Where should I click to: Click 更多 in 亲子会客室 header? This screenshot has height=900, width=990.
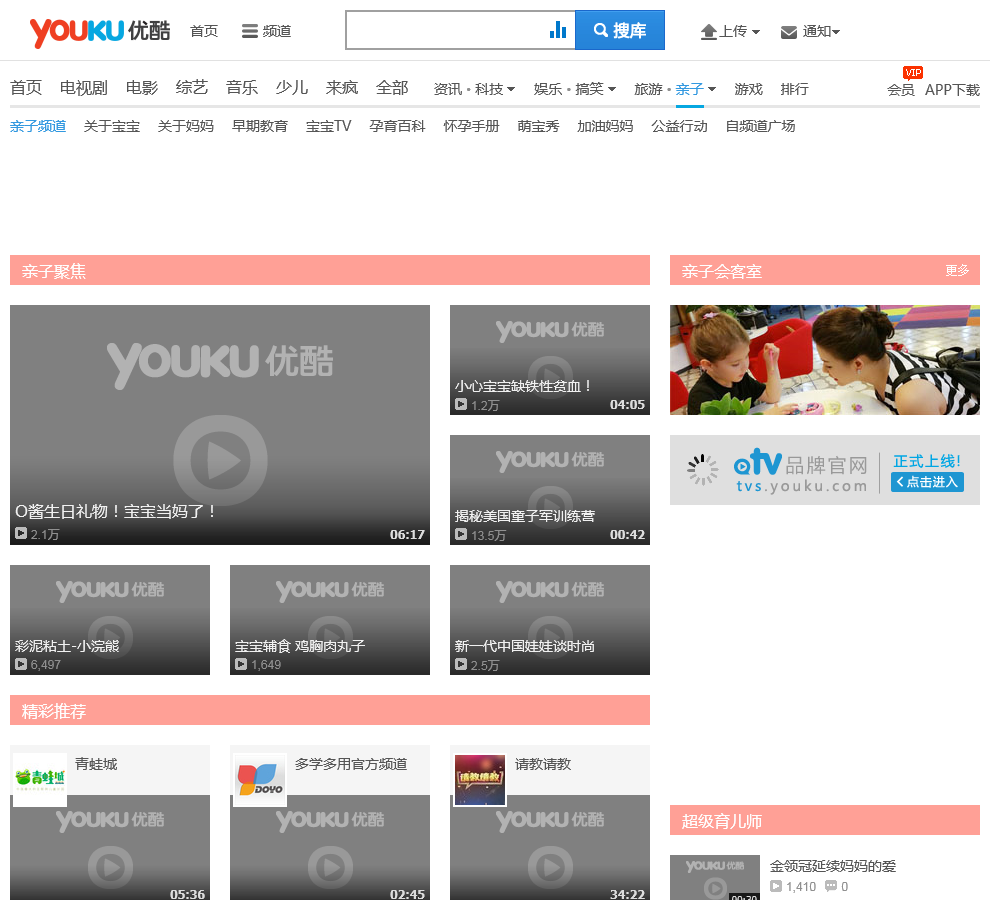(957, 270)
